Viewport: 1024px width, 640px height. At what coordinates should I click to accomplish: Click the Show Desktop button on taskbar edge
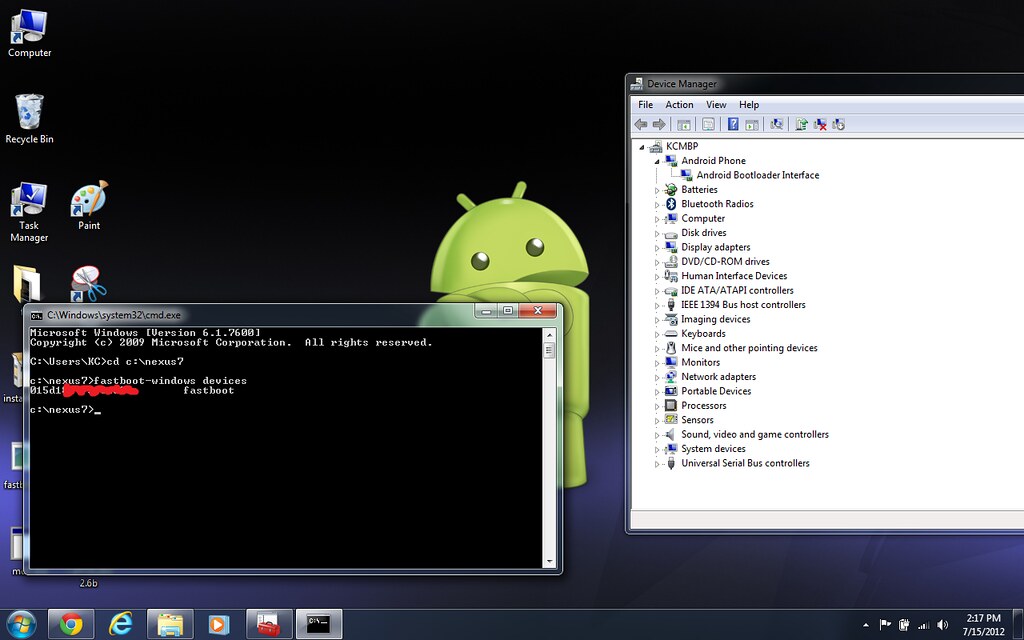[1020, 625]
